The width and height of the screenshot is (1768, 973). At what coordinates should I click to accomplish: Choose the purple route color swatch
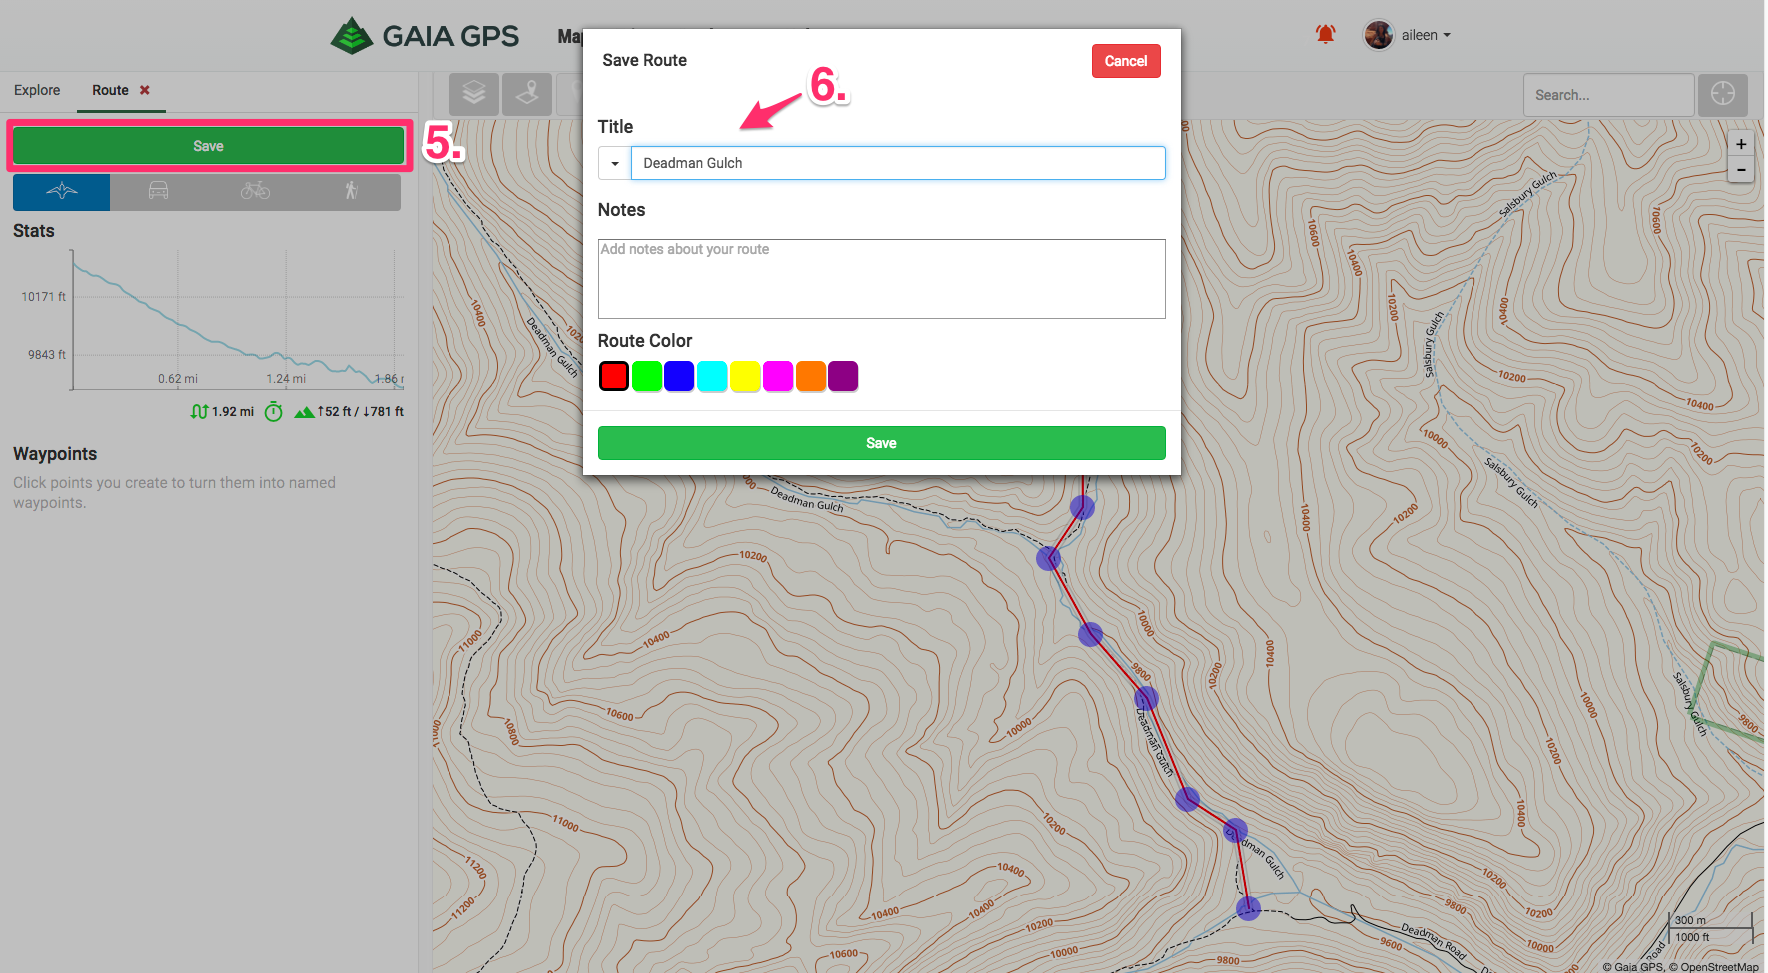(x=843, y=376)
